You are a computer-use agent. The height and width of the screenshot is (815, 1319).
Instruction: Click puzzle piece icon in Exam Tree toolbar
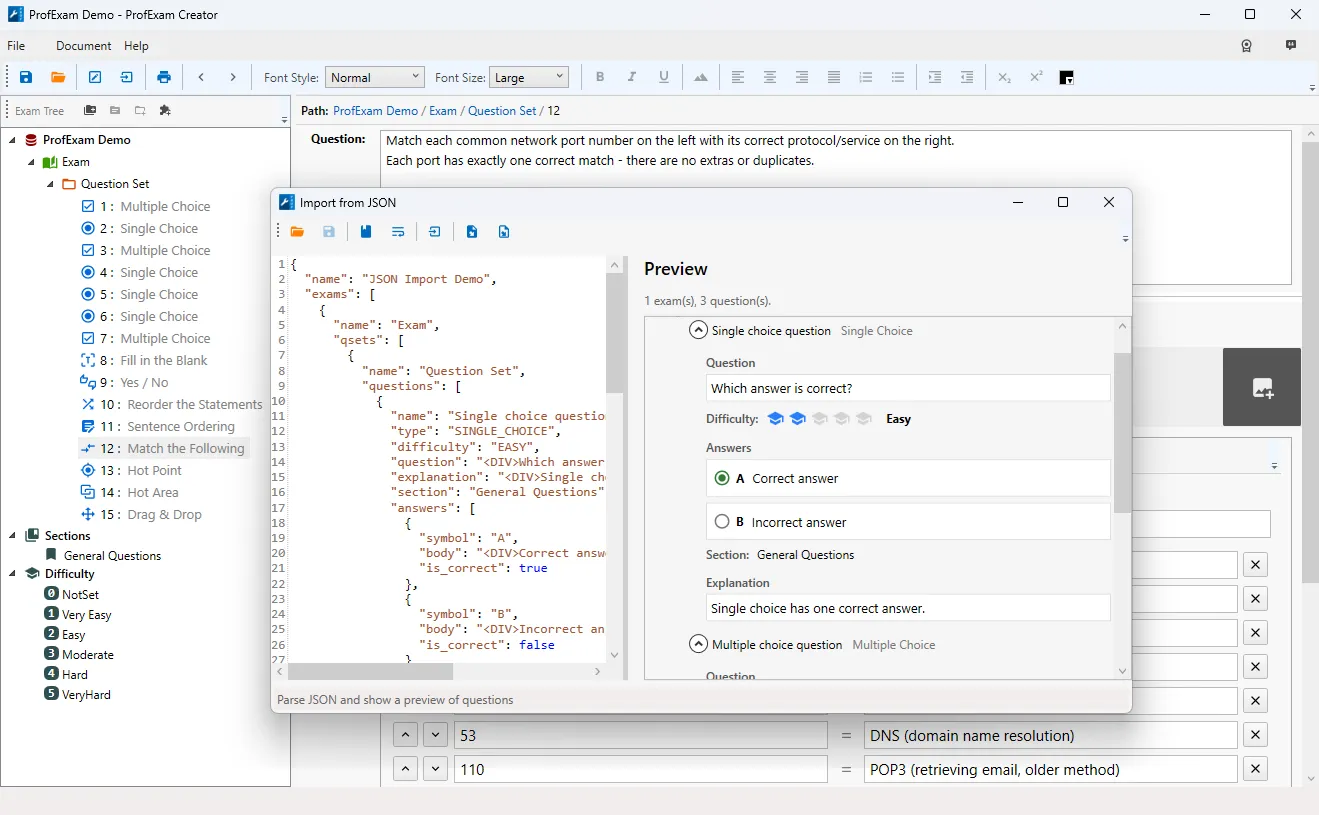click(x=165, y=111)
